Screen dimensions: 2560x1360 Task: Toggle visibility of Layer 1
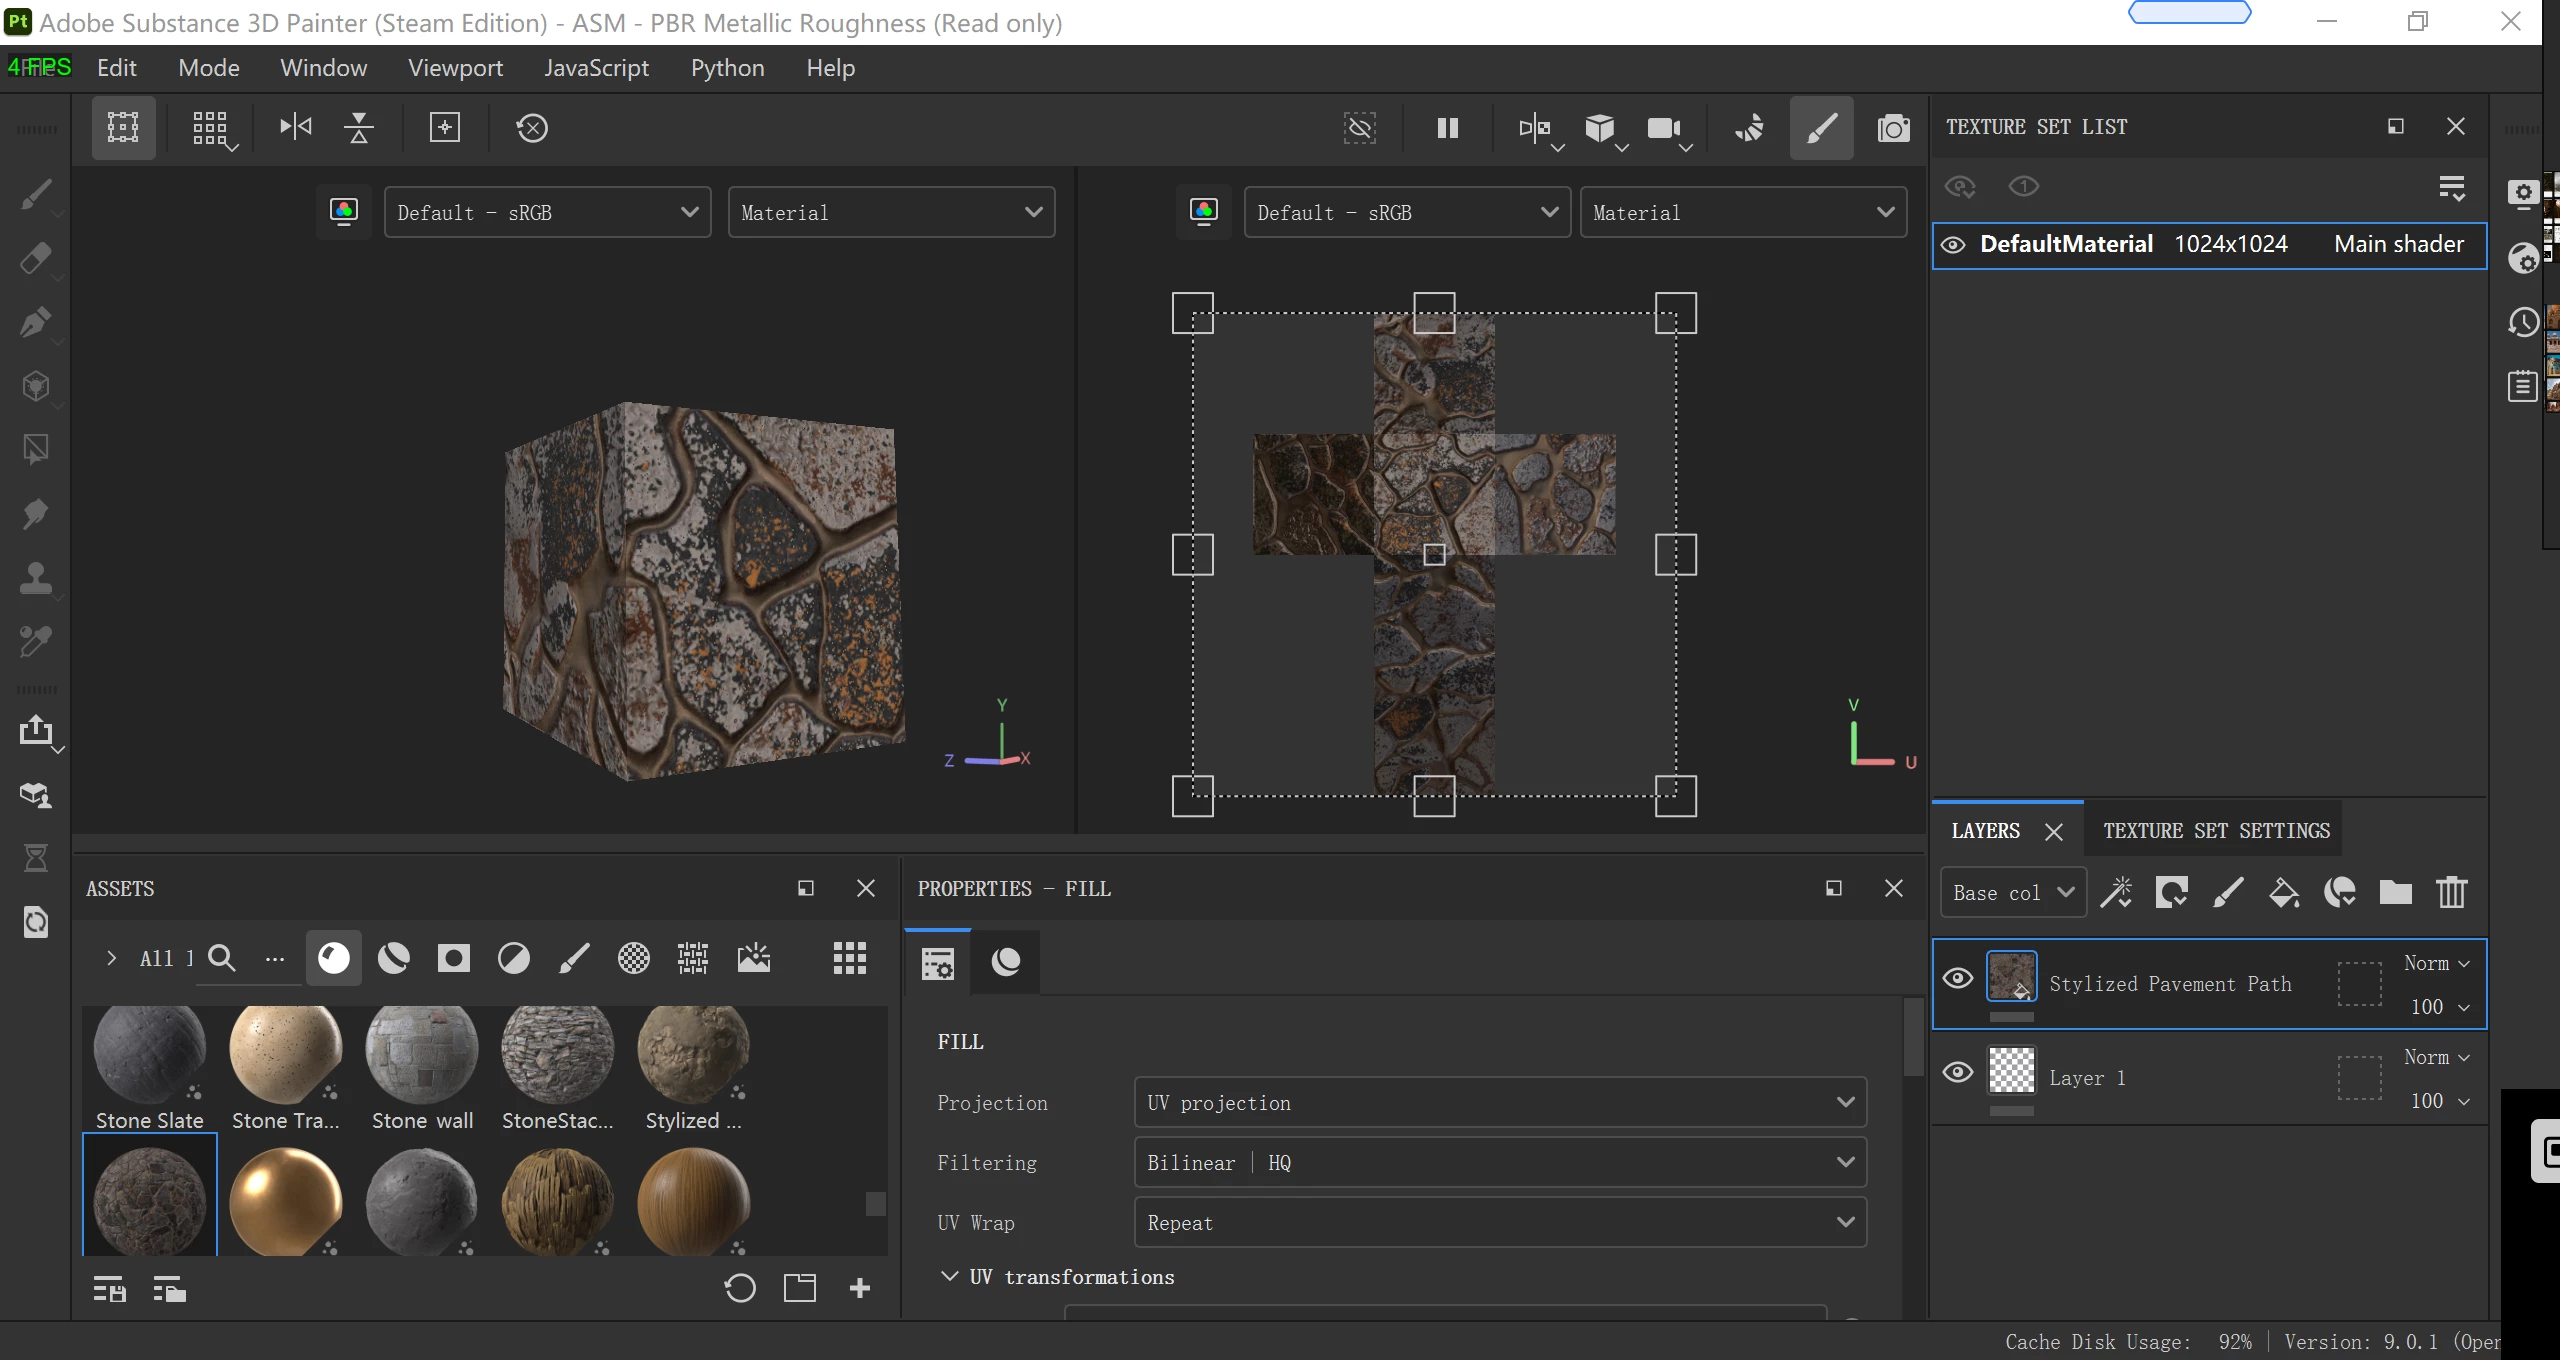(1958, 1073)
